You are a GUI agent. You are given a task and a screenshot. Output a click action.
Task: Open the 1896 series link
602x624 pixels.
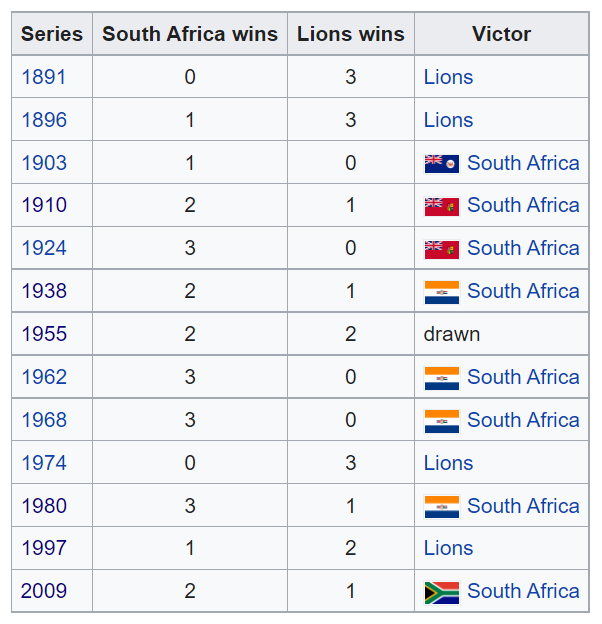pyautogui.click(x=44, y=120)
